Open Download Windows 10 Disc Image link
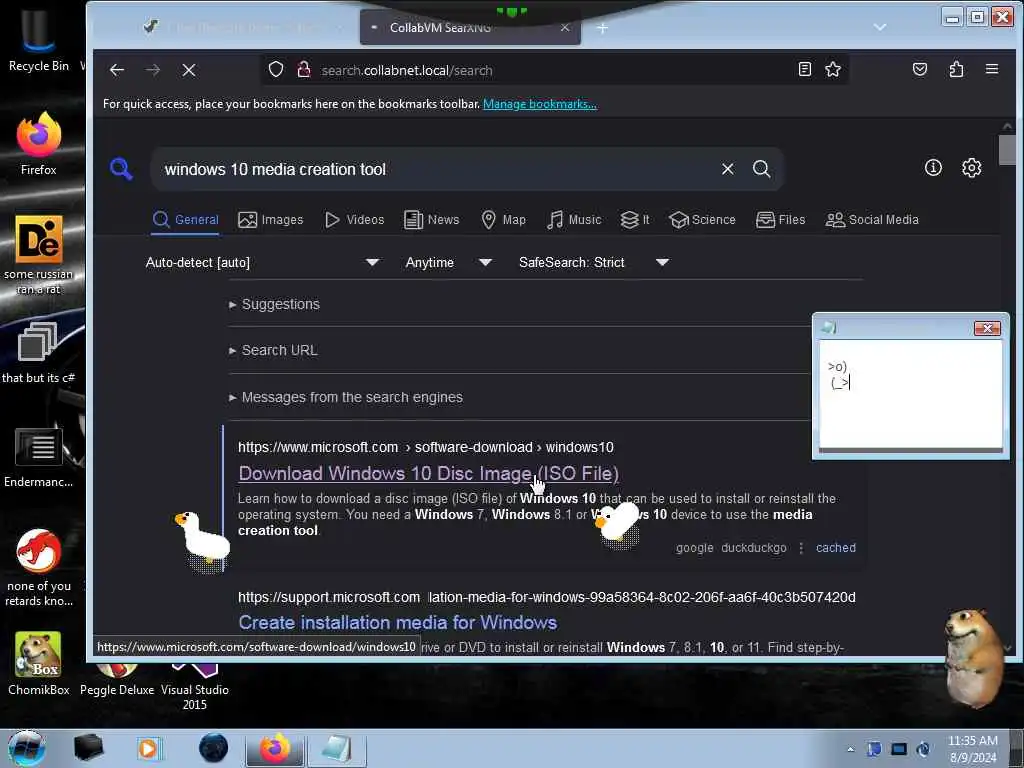The image size is (1024, 768). [428, 474]
